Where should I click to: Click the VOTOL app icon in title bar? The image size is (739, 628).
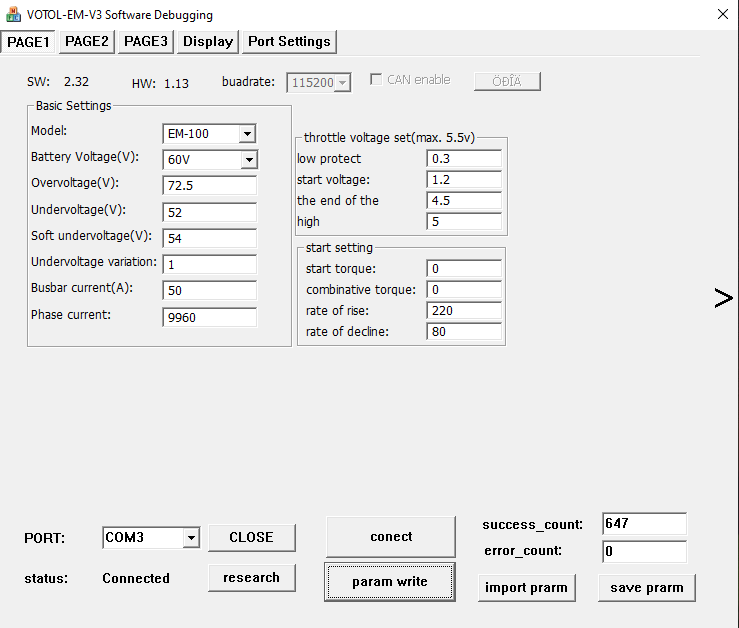pyautogui.click(x=14, y=15)
